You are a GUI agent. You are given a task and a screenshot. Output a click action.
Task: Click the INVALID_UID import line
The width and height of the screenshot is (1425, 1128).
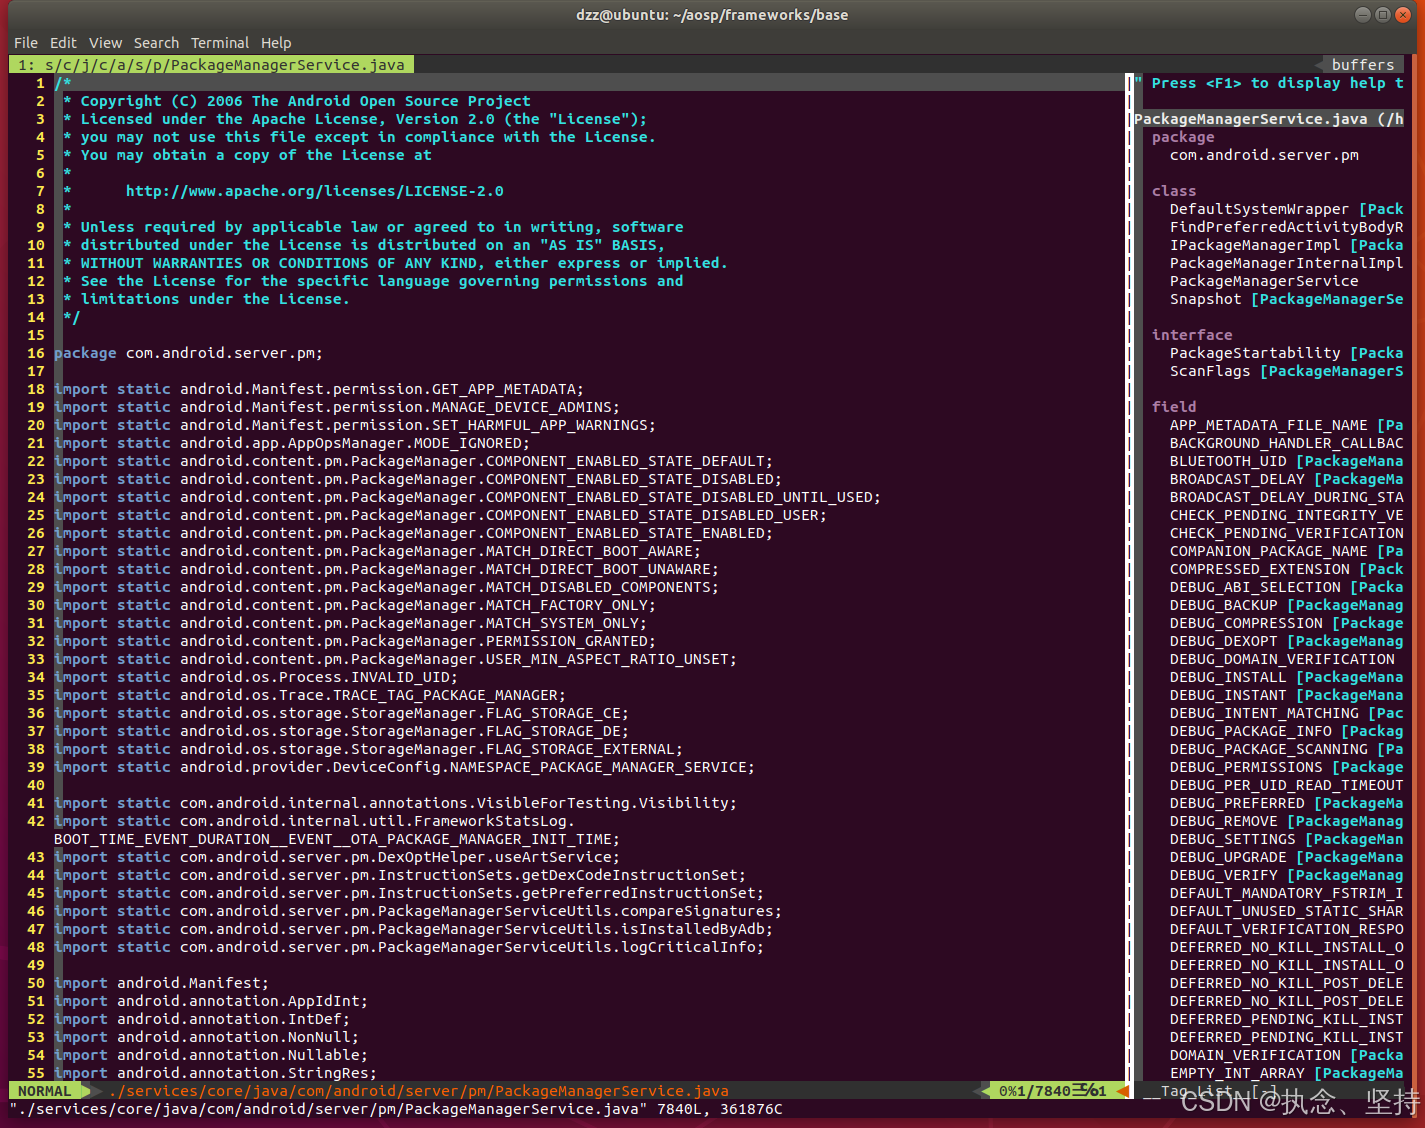[x=256, y=677]
